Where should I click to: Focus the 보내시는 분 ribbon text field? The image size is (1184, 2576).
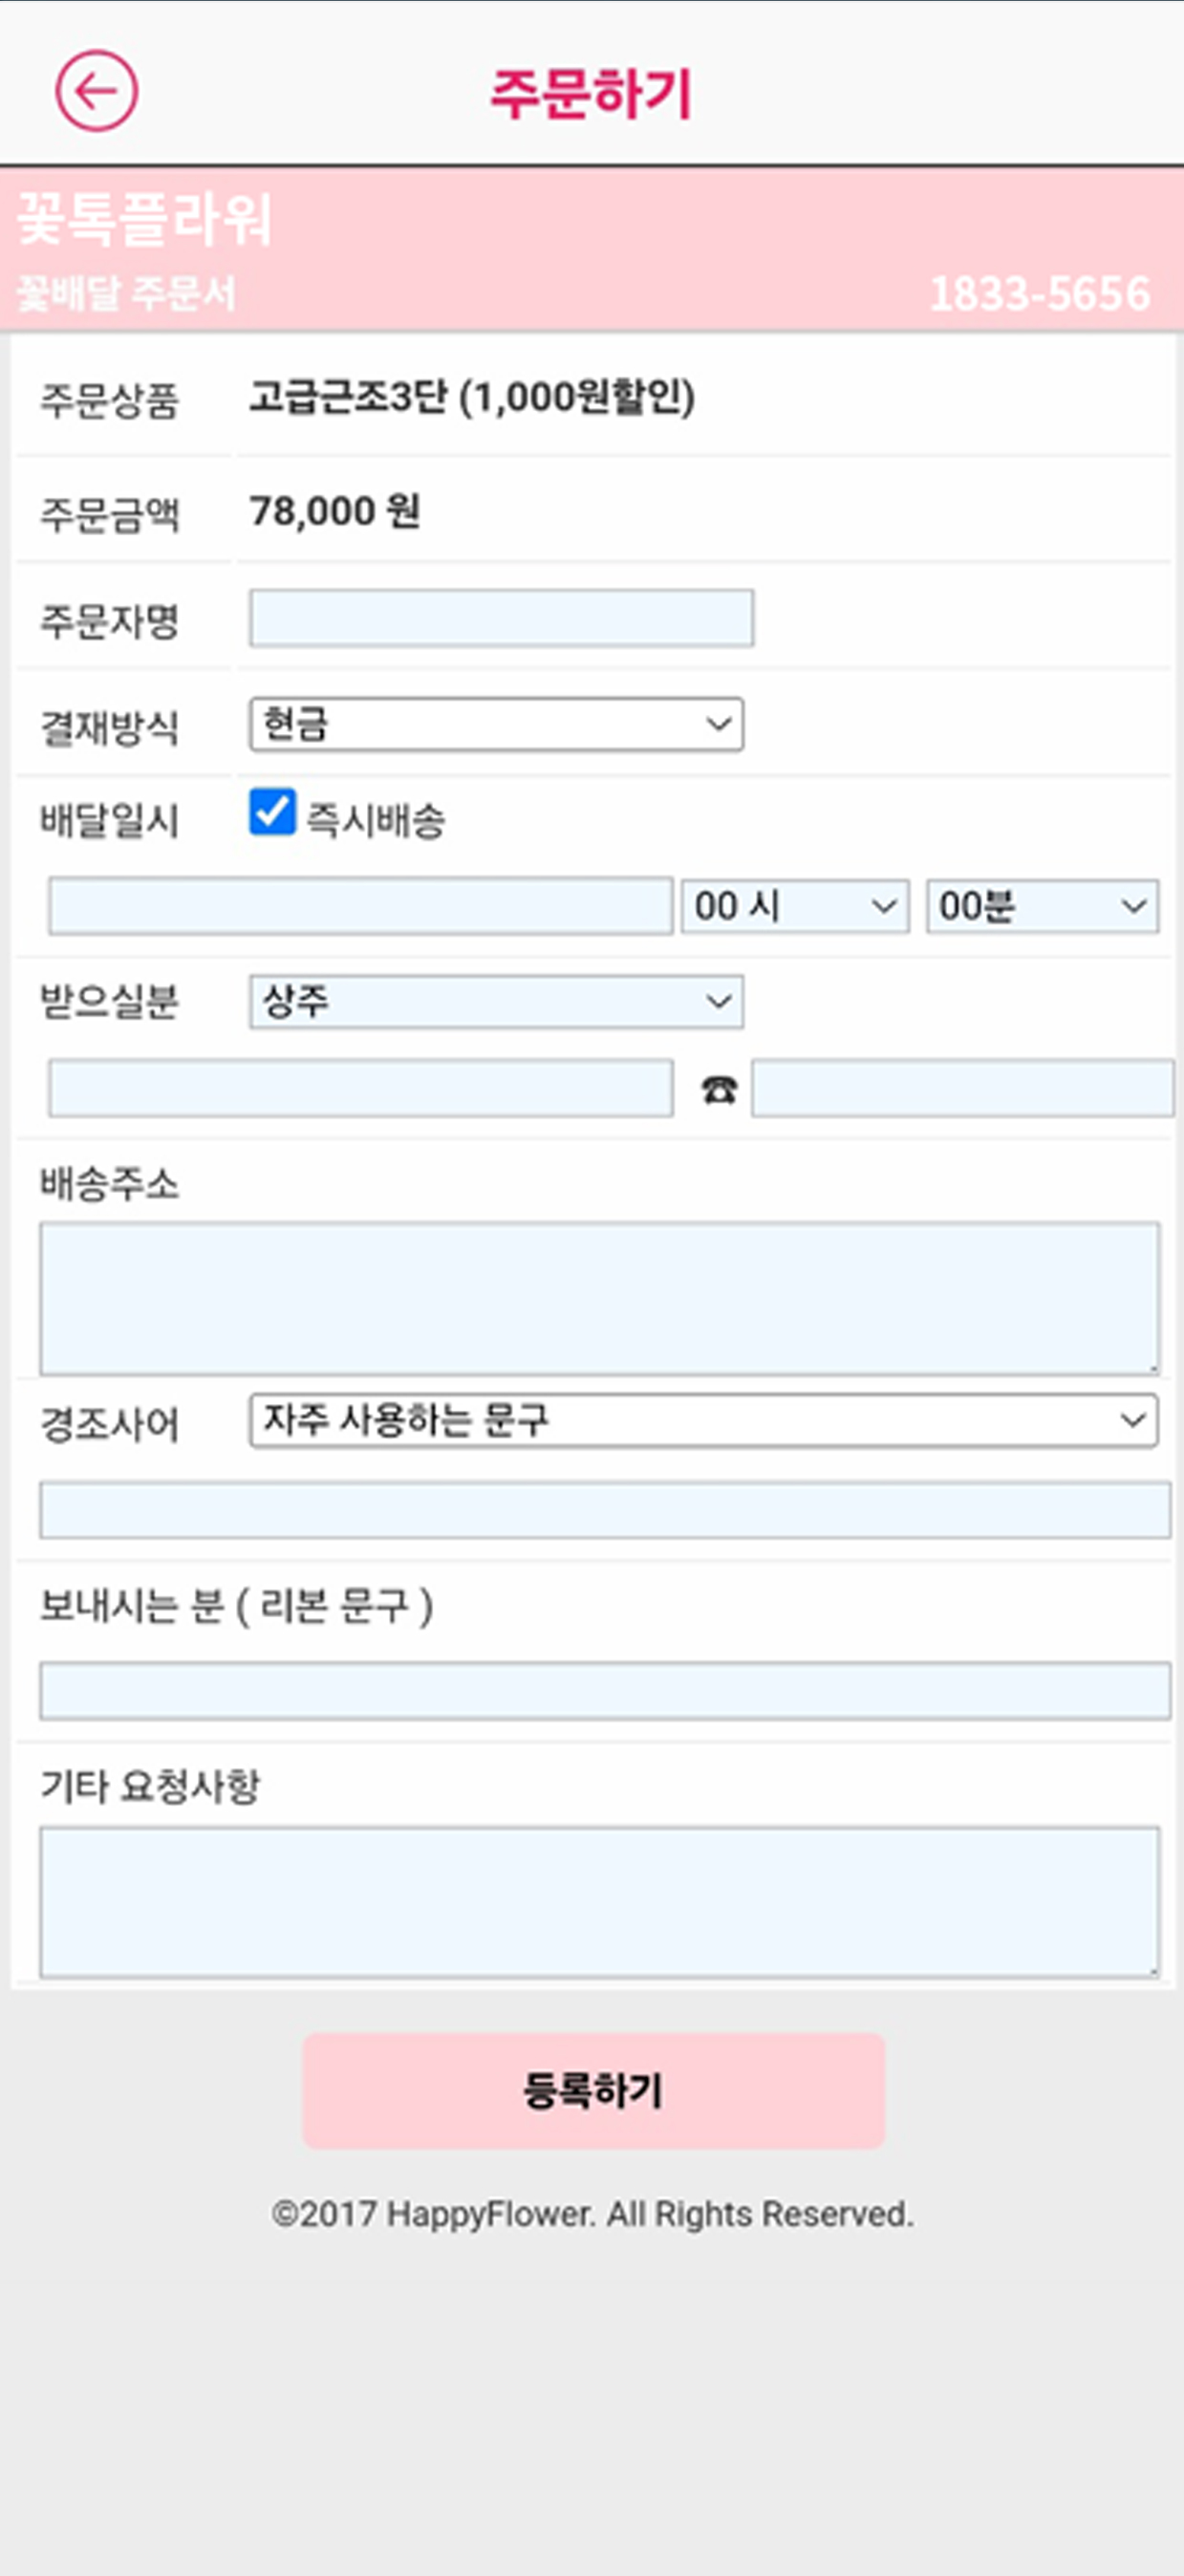pos(604,1691)
